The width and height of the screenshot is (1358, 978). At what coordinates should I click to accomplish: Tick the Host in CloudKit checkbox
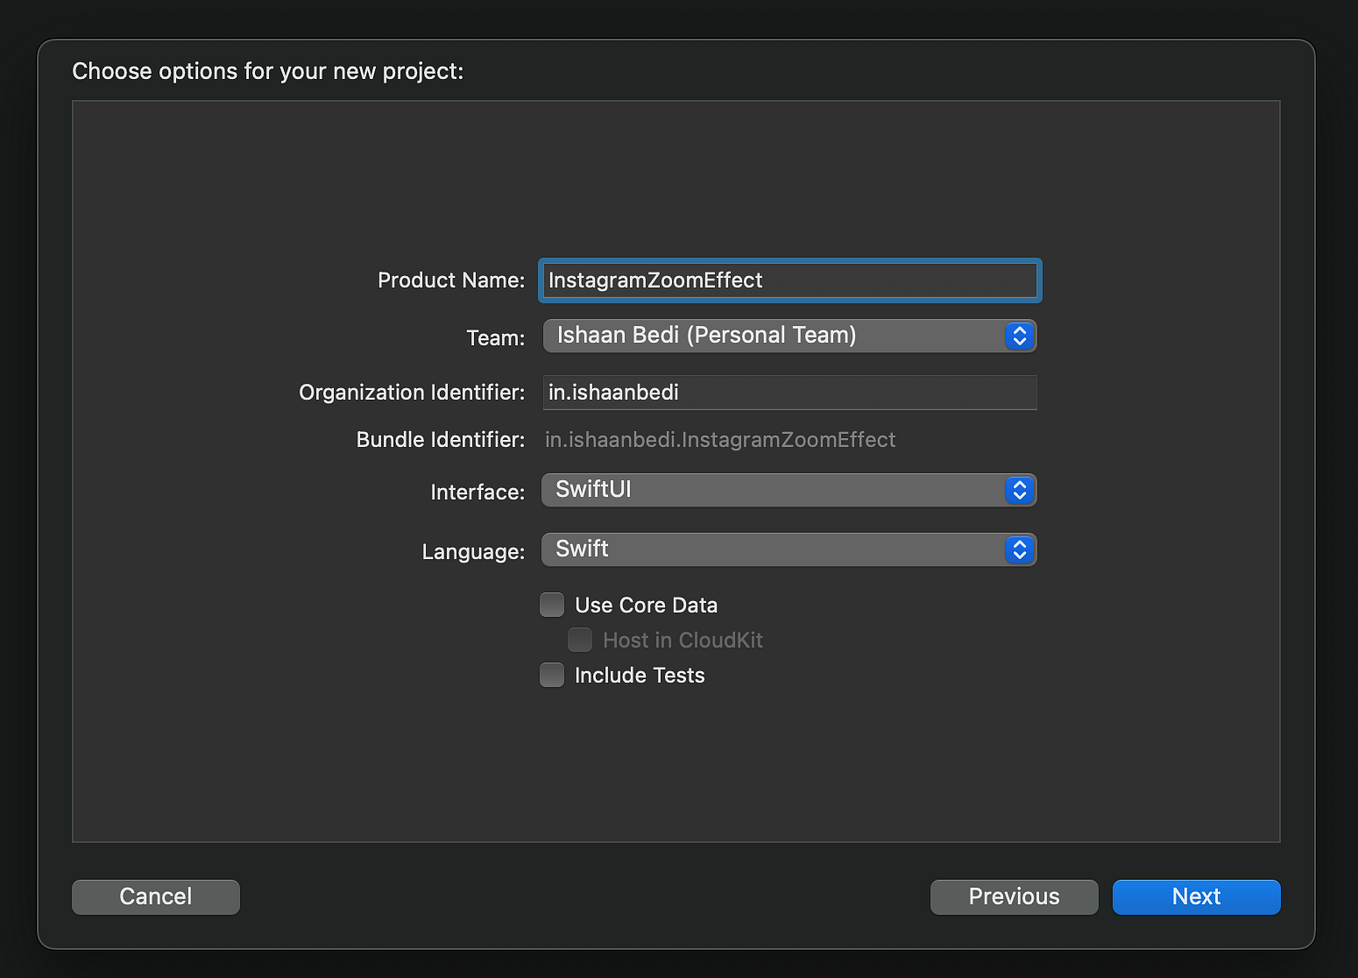point(580,640)
